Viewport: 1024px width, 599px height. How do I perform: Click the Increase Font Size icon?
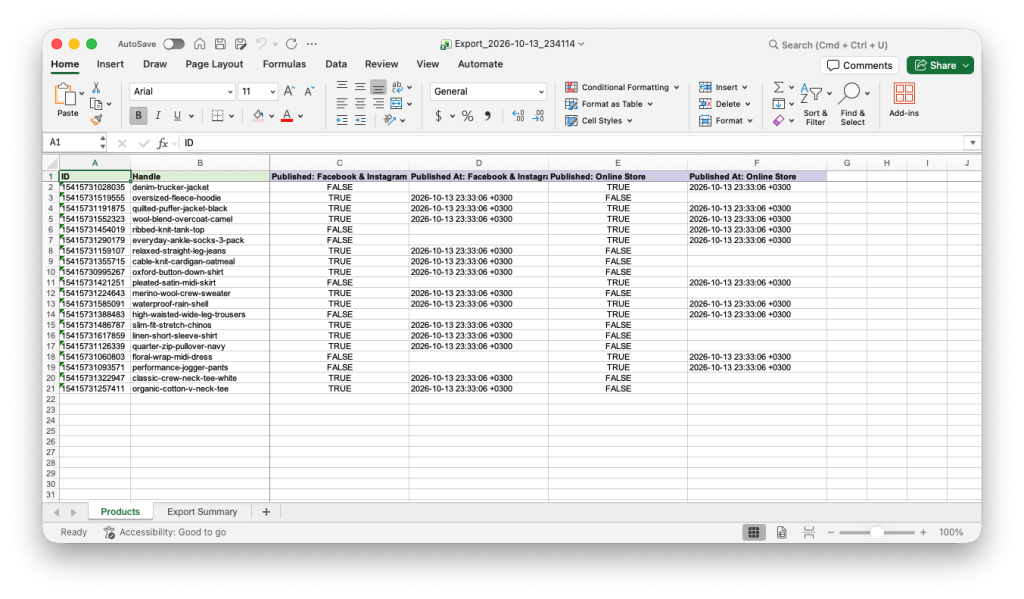289,91
